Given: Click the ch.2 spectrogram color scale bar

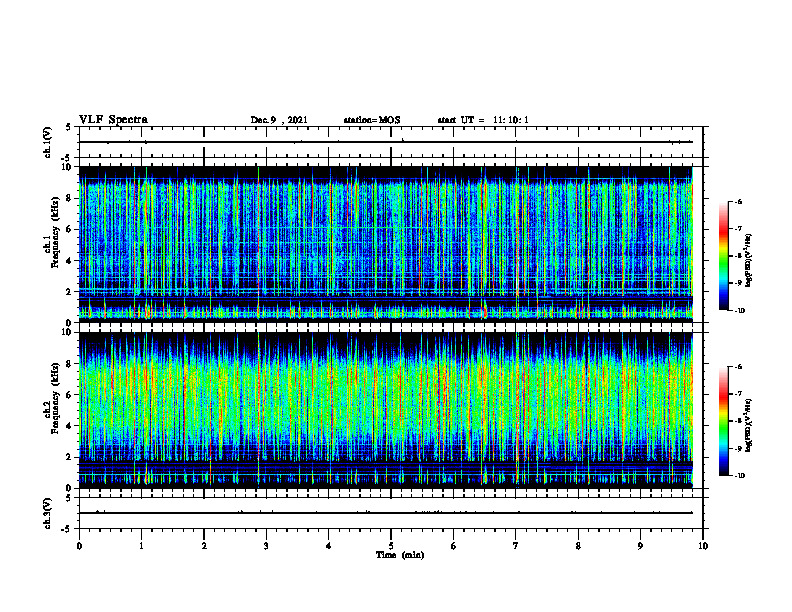Looking at the screenshot, I should [x=724, y=421].
